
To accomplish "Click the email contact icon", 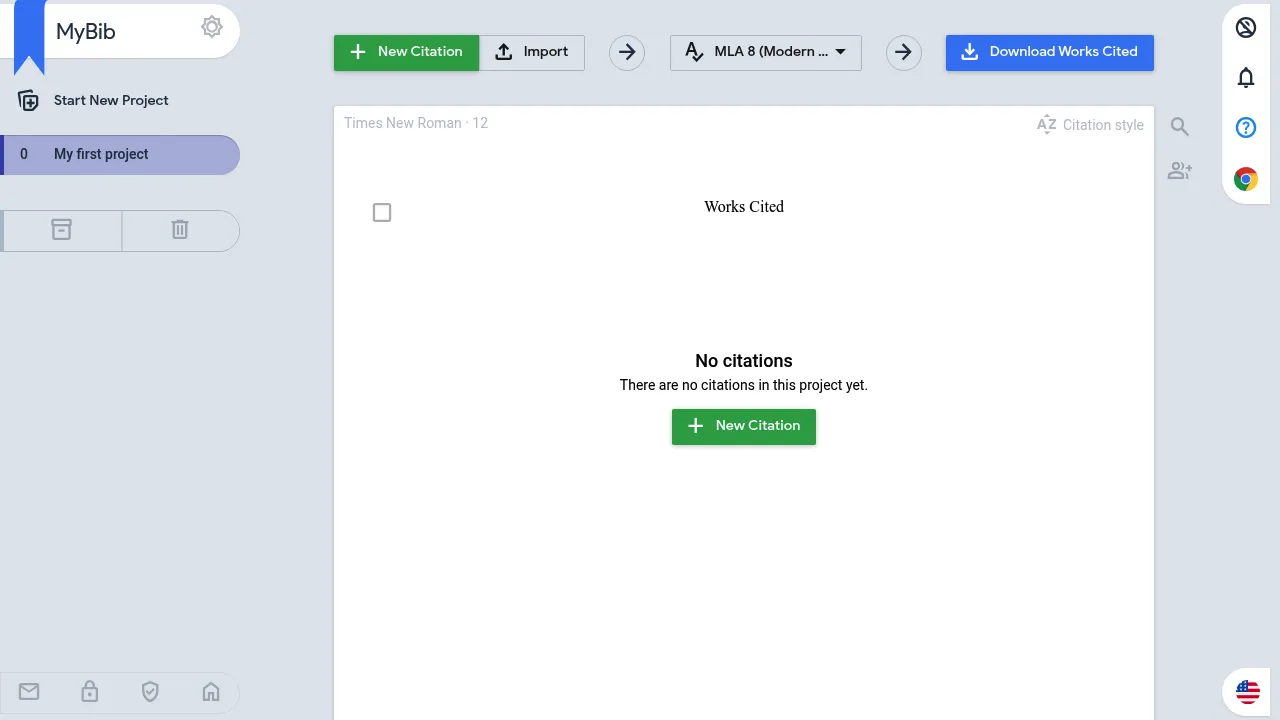I will click(29, 691).
